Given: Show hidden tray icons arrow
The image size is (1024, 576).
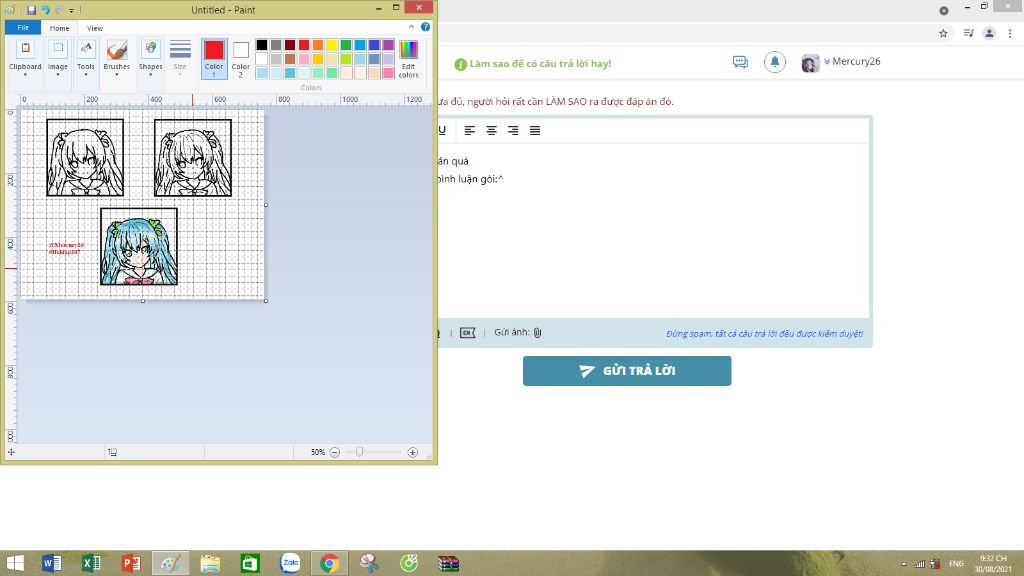Looking at the screenshot, I should pos(904,564).
